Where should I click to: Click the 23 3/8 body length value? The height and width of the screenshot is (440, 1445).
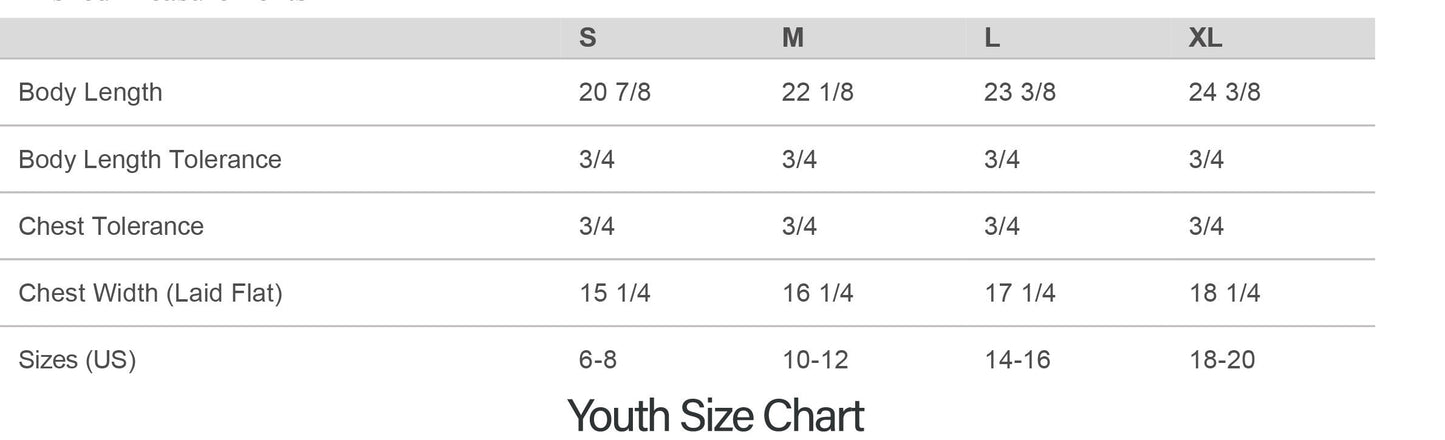(x=1020, y=92)
